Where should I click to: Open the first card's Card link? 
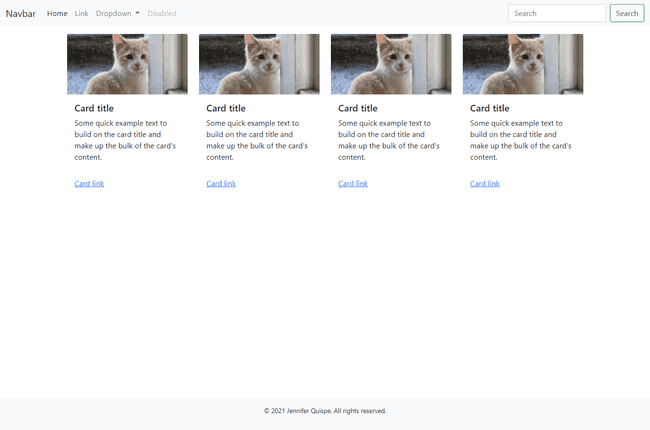[x=89, y=183]
